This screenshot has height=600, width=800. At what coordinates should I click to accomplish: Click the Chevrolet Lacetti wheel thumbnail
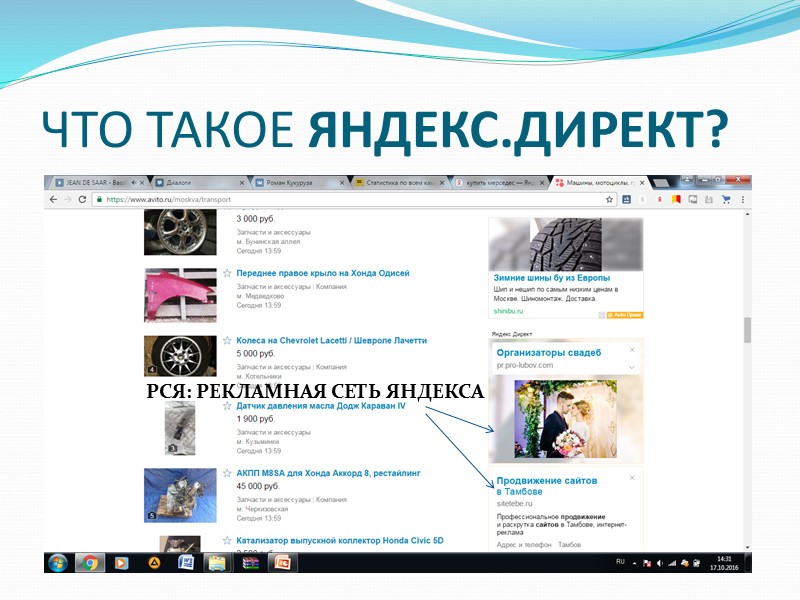pos(180,356)
